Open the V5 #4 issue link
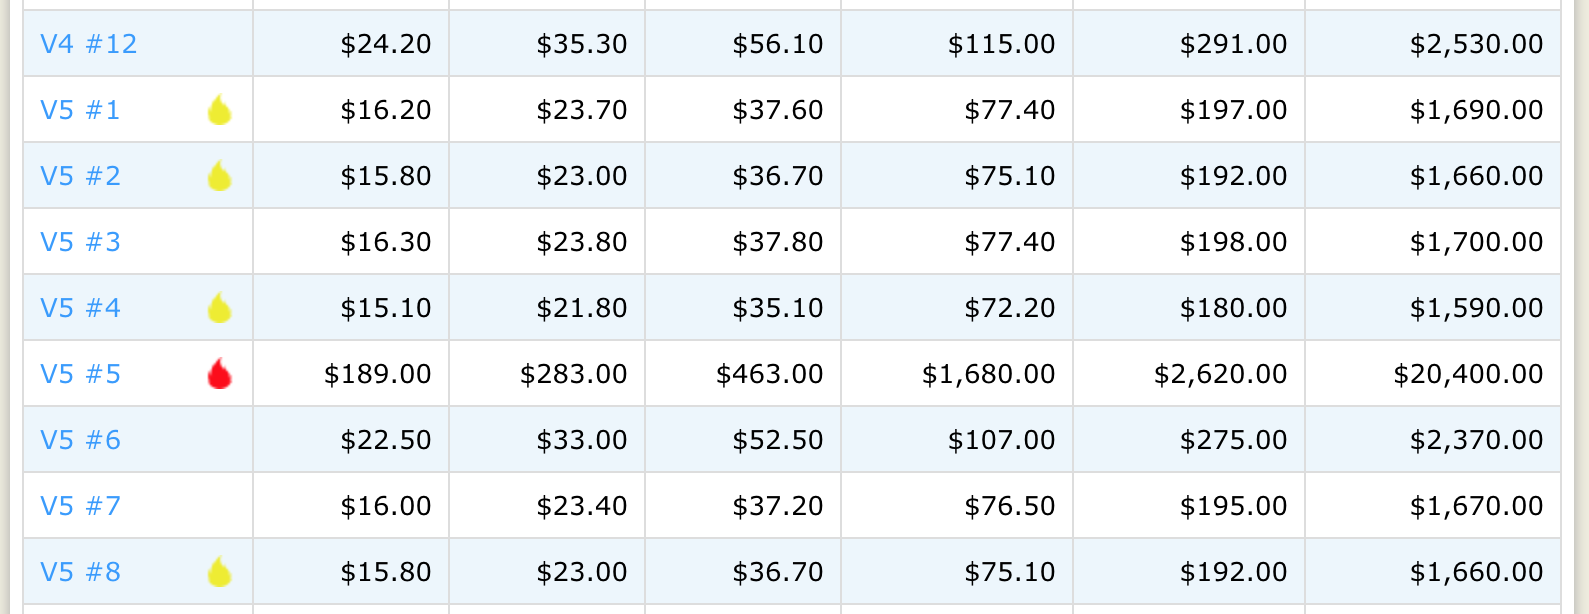 click(x=80, y=308)
